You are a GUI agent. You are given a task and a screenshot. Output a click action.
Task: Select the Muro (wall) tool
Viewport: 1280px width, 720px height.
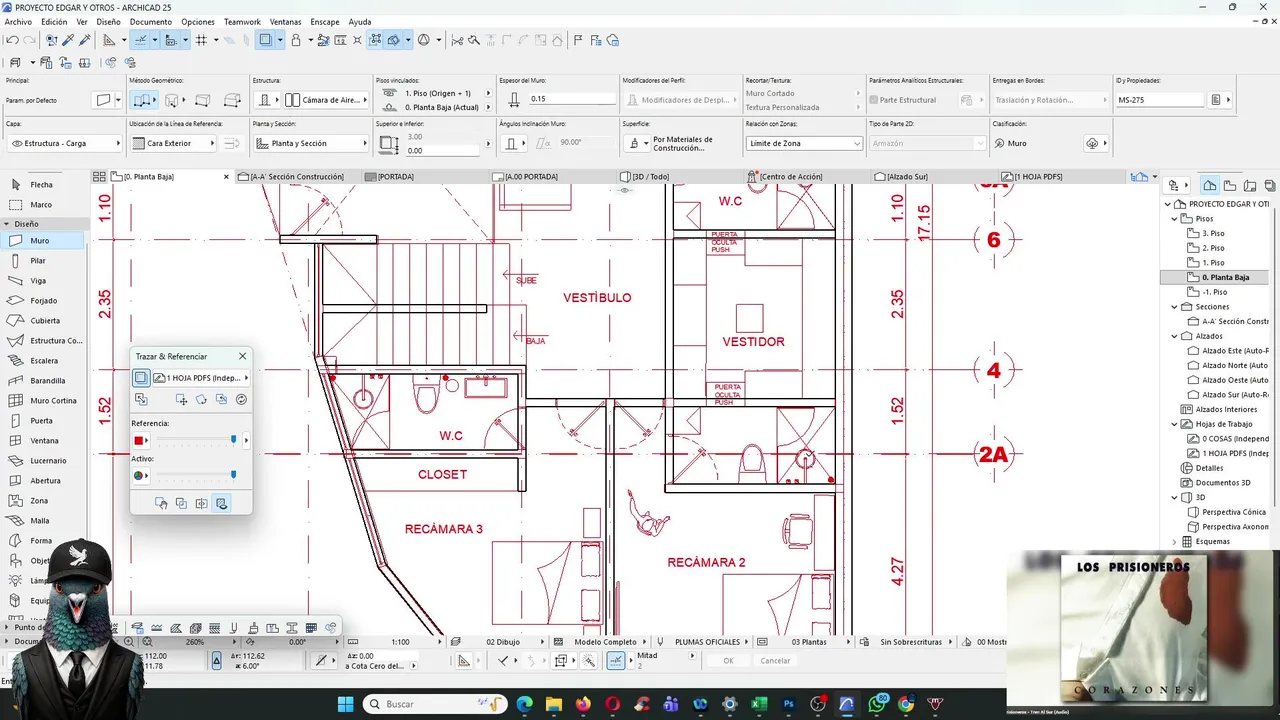40,241
